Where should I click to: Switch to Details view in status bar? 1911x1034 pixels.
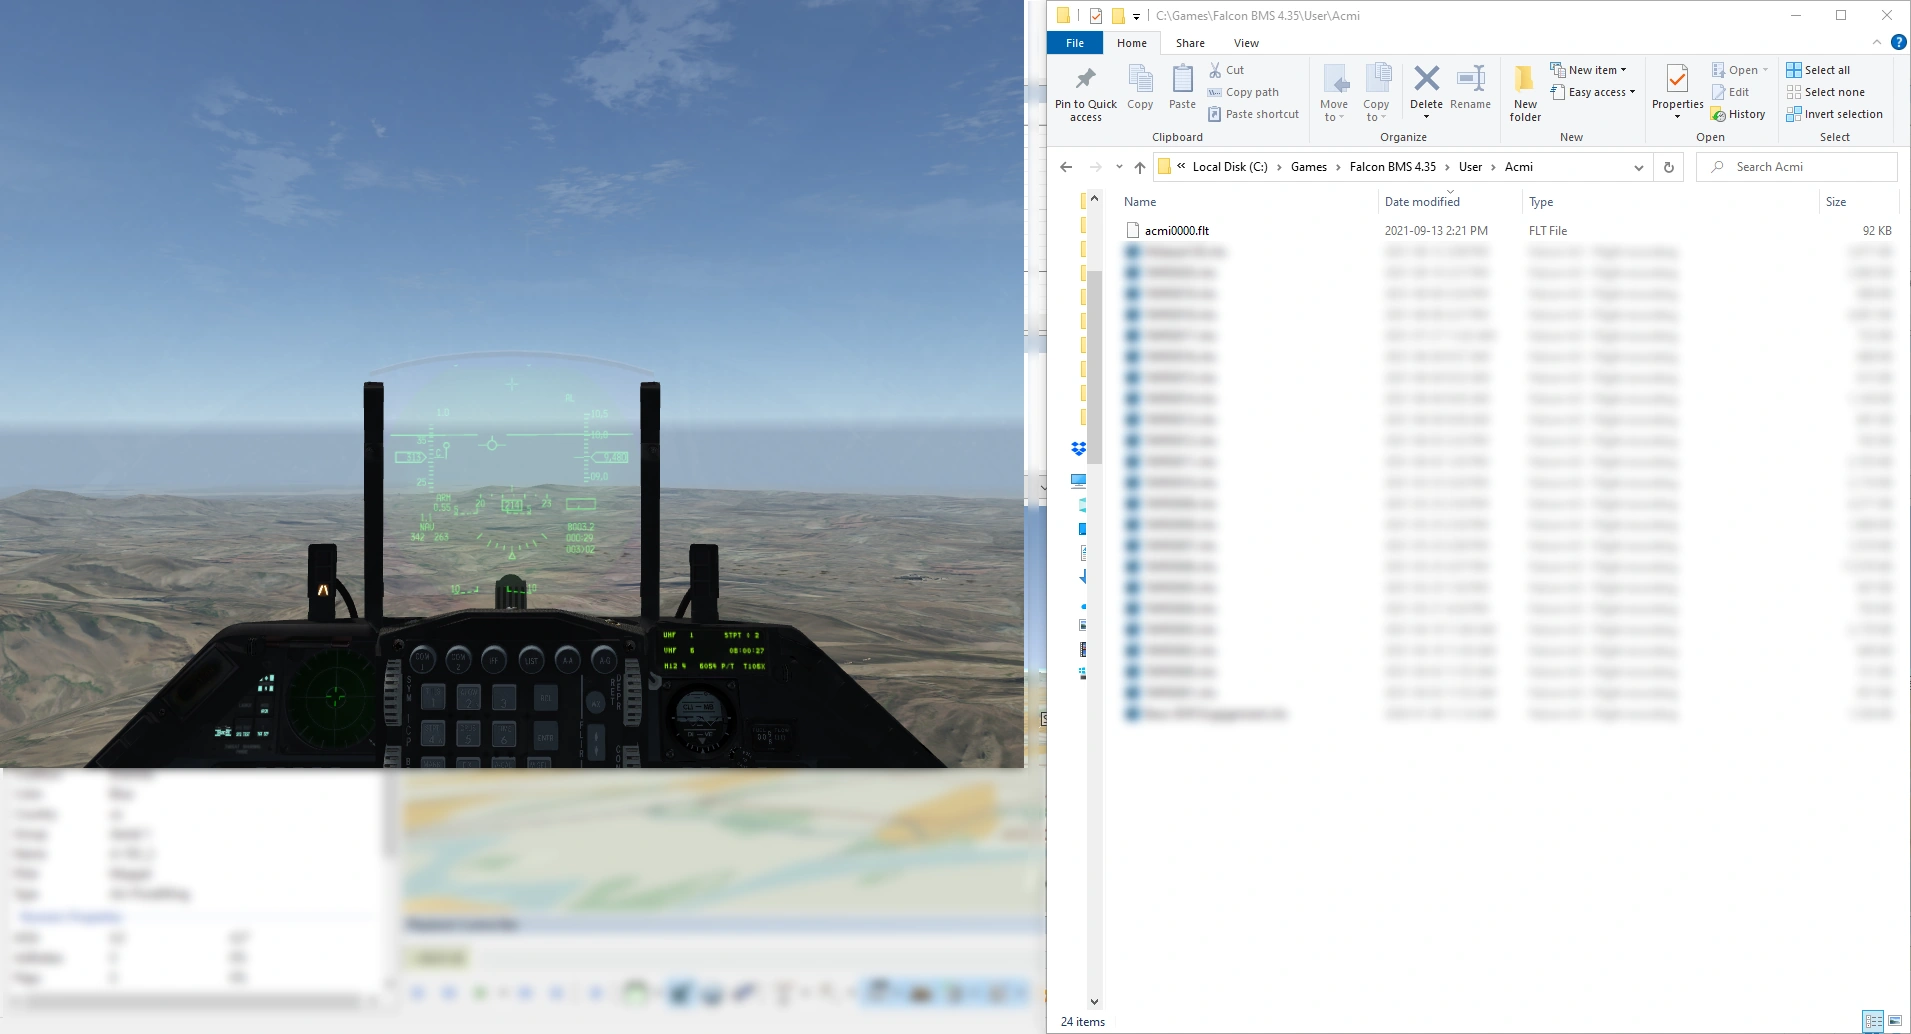point(1873,1021)
